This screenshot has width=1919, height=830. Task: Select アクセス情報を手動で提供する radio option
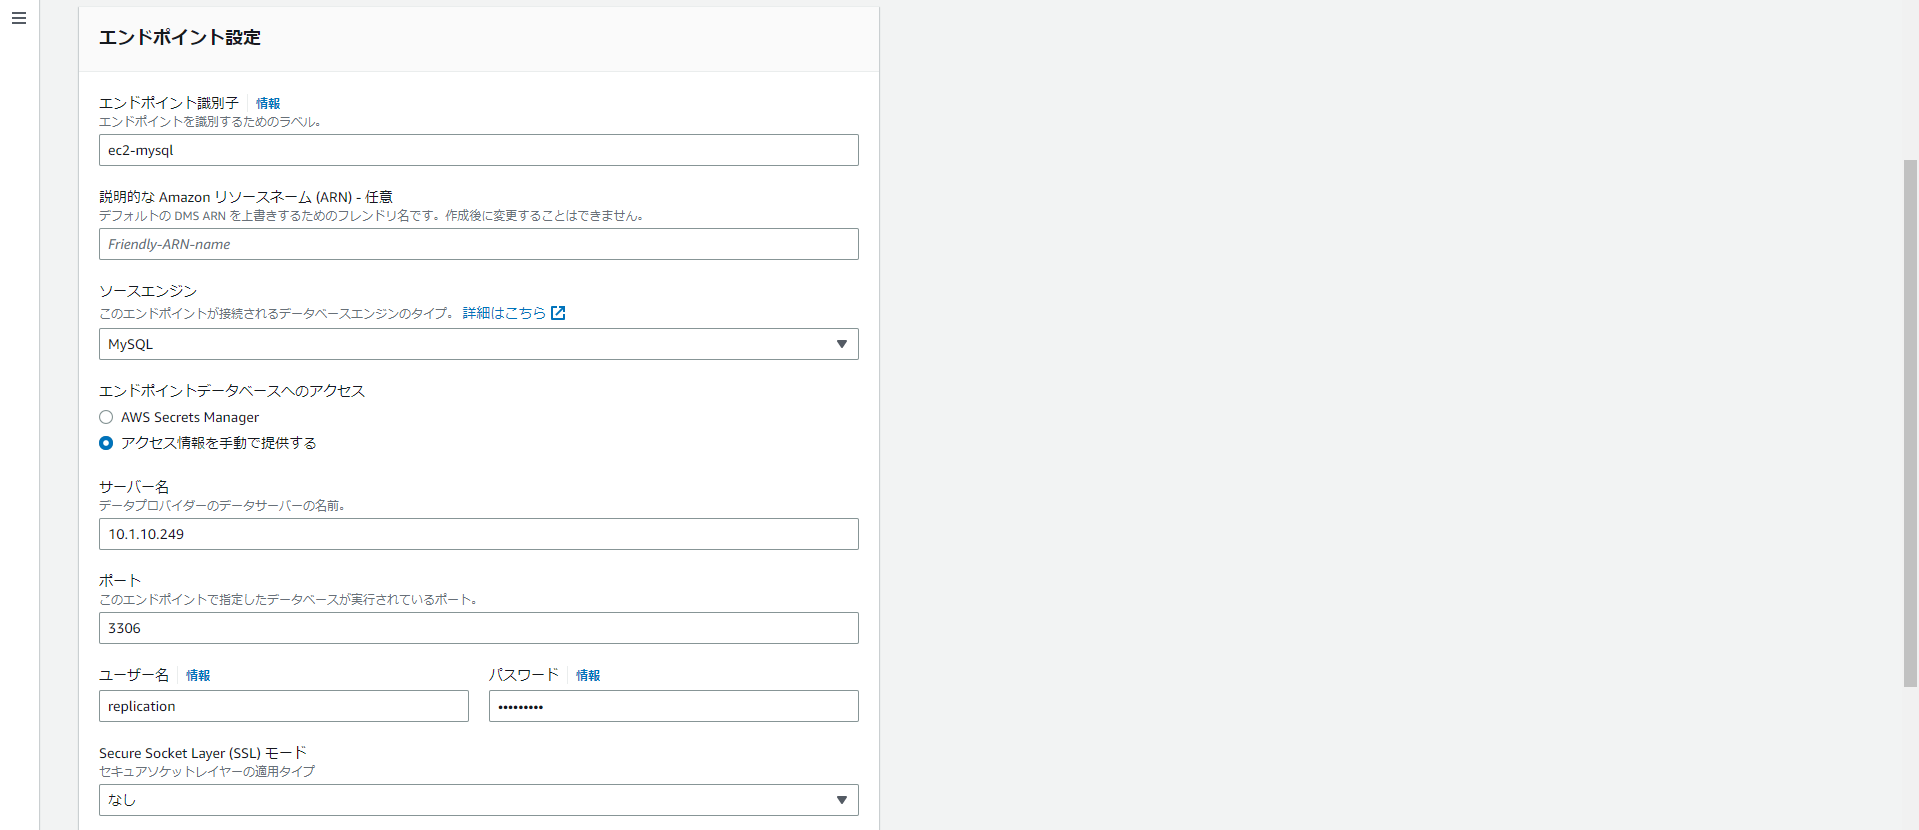click(x=106, y=443)
